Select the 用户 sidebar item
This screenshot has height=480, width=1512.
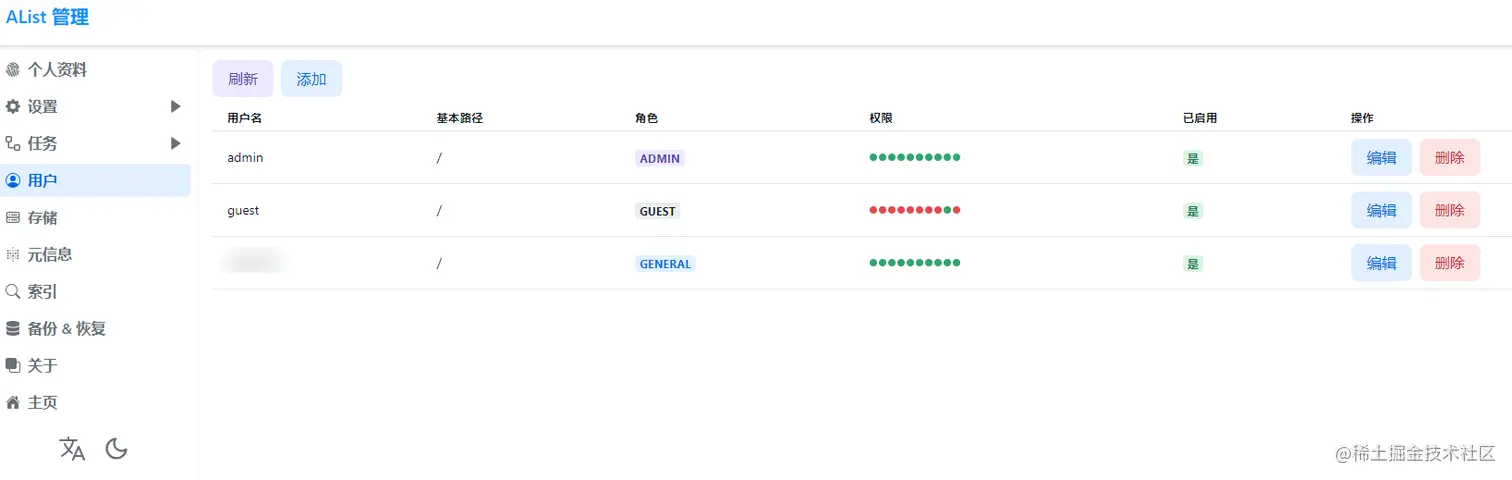[95, 181]
